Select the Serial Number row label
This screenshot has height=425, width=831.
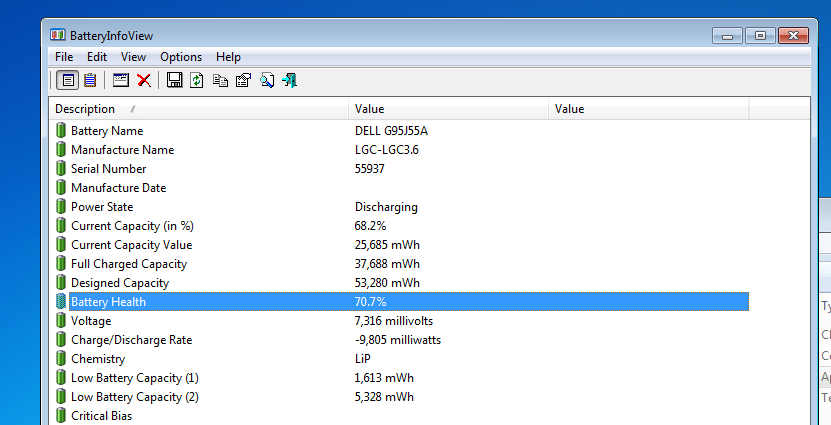[x=109, y=169]
